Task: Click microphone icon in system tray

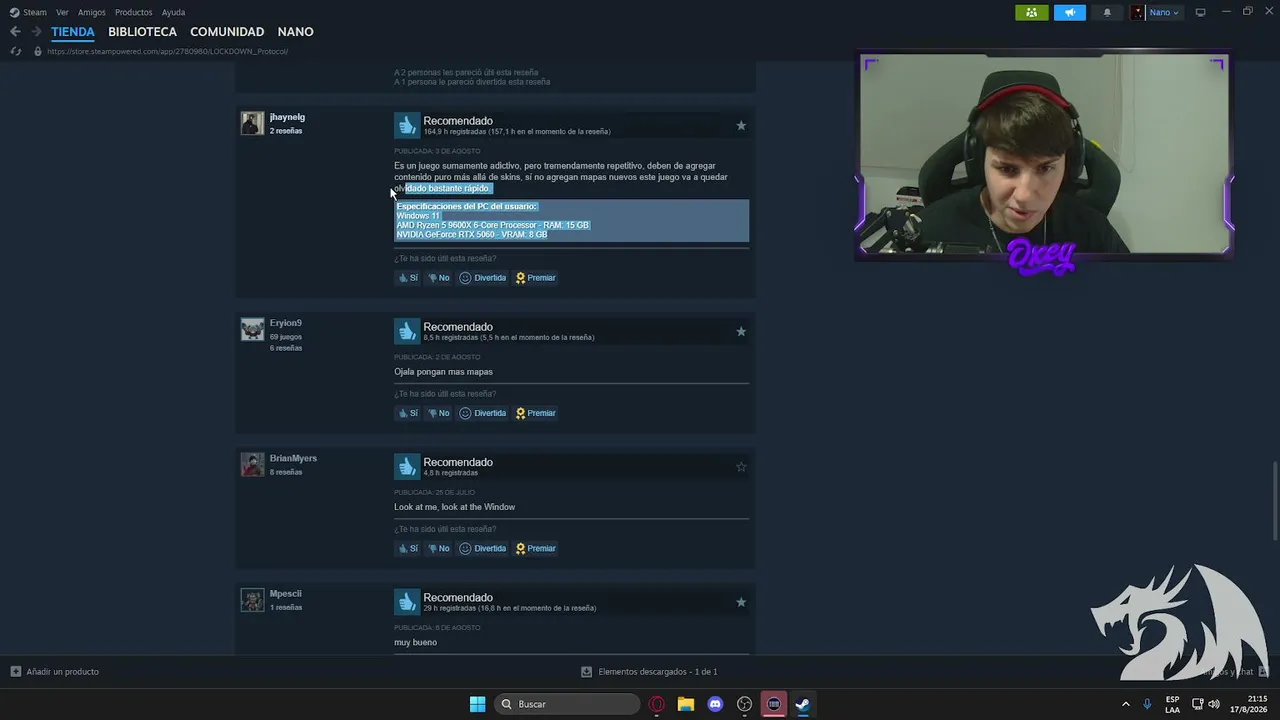Action: point(1147,704)
